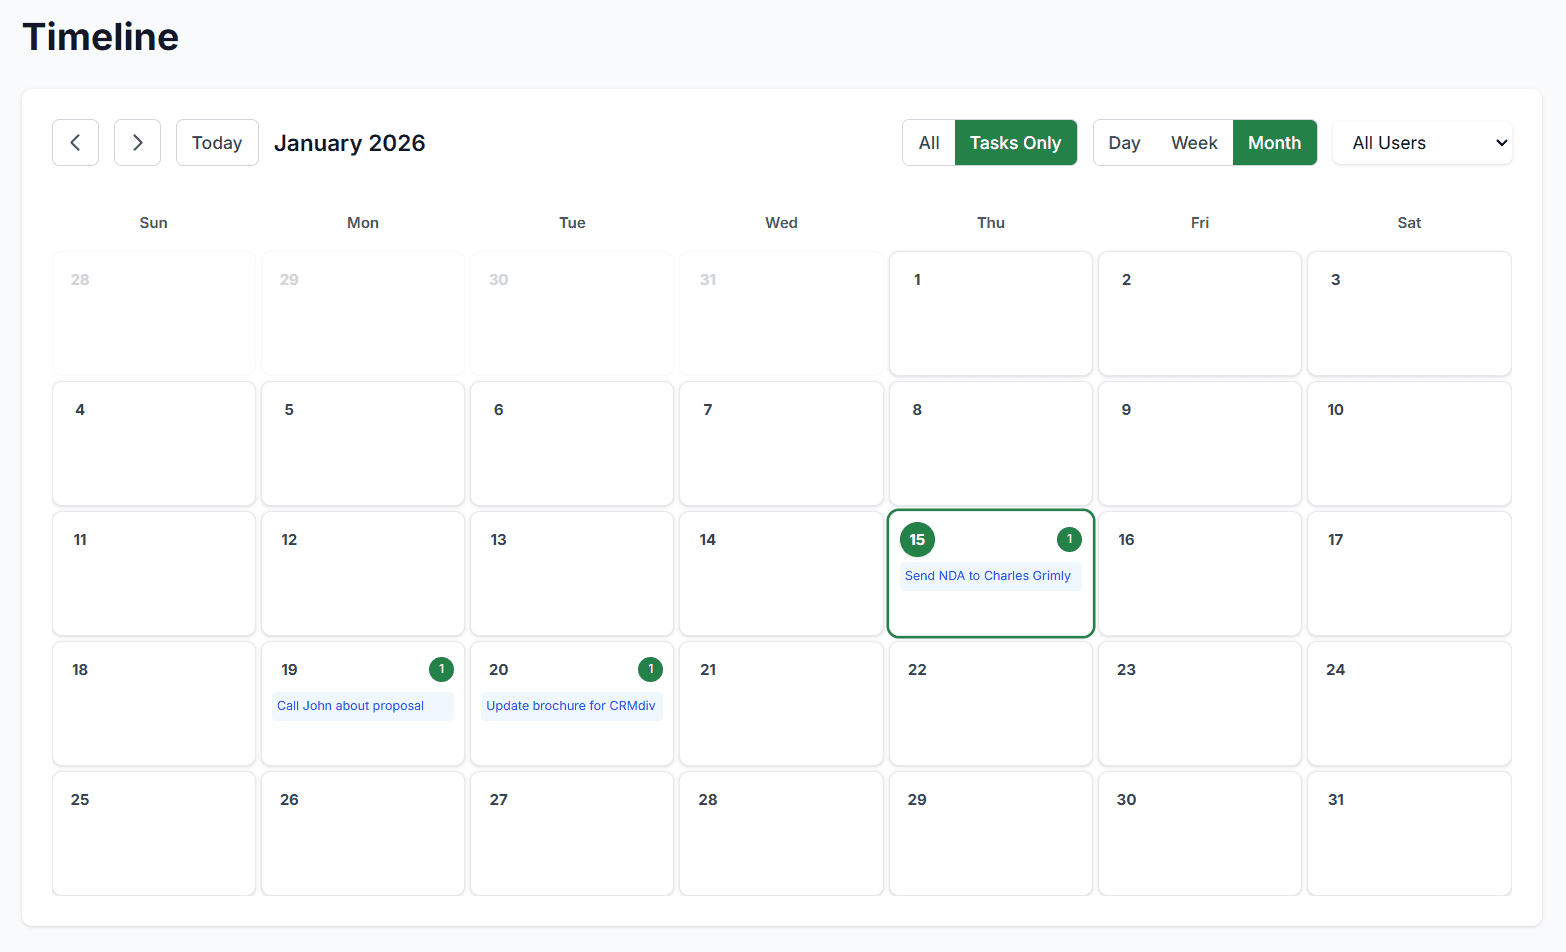
Task: Click the task count badge on January 19
Action: pos(441,669)
